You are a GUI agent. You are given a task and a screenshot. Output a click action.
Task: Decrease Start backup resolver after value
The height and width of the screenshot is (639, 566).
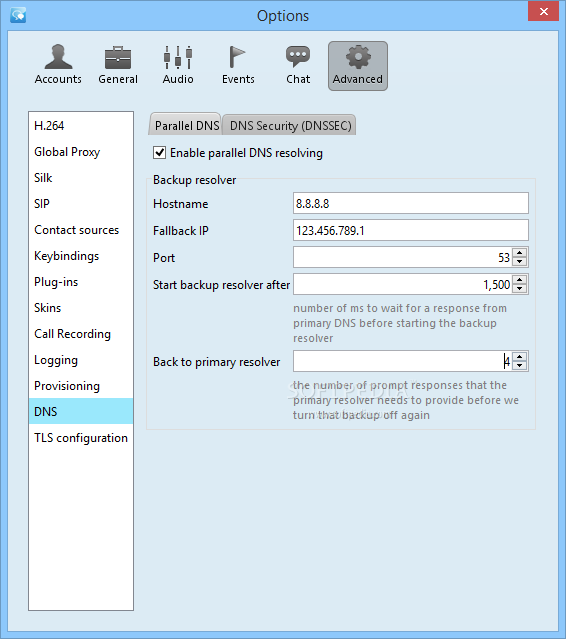pyautogui.click(x=520, y=289)
